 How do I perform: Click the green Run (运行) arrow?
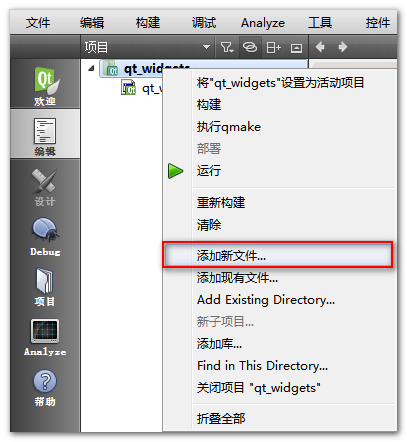[175, 171]
